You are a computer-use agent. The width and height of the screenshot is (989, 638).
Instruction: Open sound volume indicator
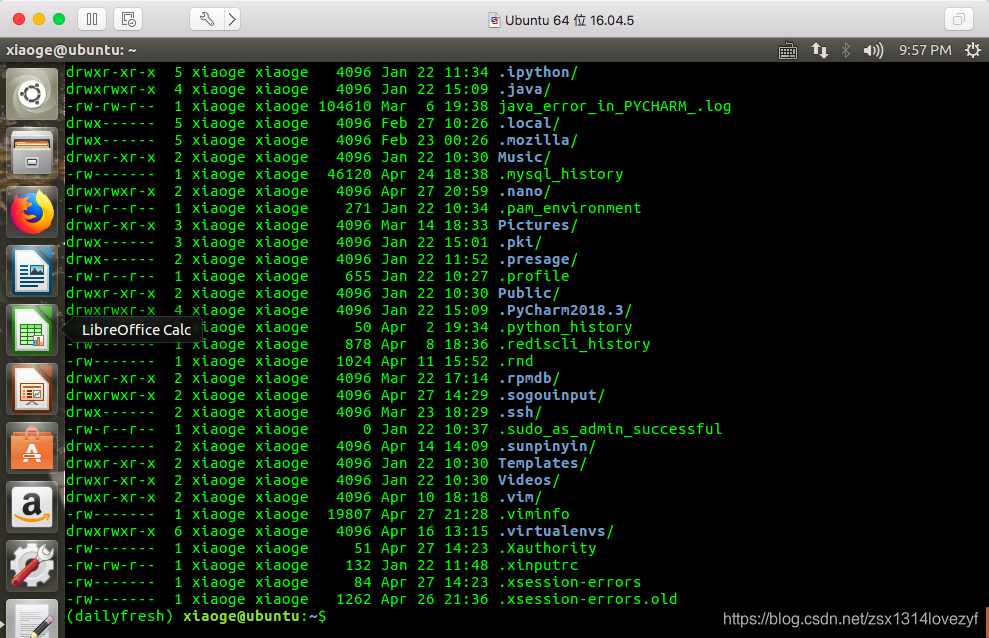pyautogui.click(x=873, y=50)
